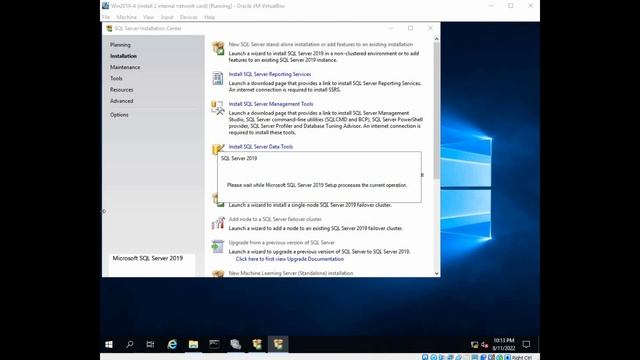Click the installation list scrollbar up arrow
Image resolution: width=640 pixels, height=360 pixels.
[x=436, y=39]
